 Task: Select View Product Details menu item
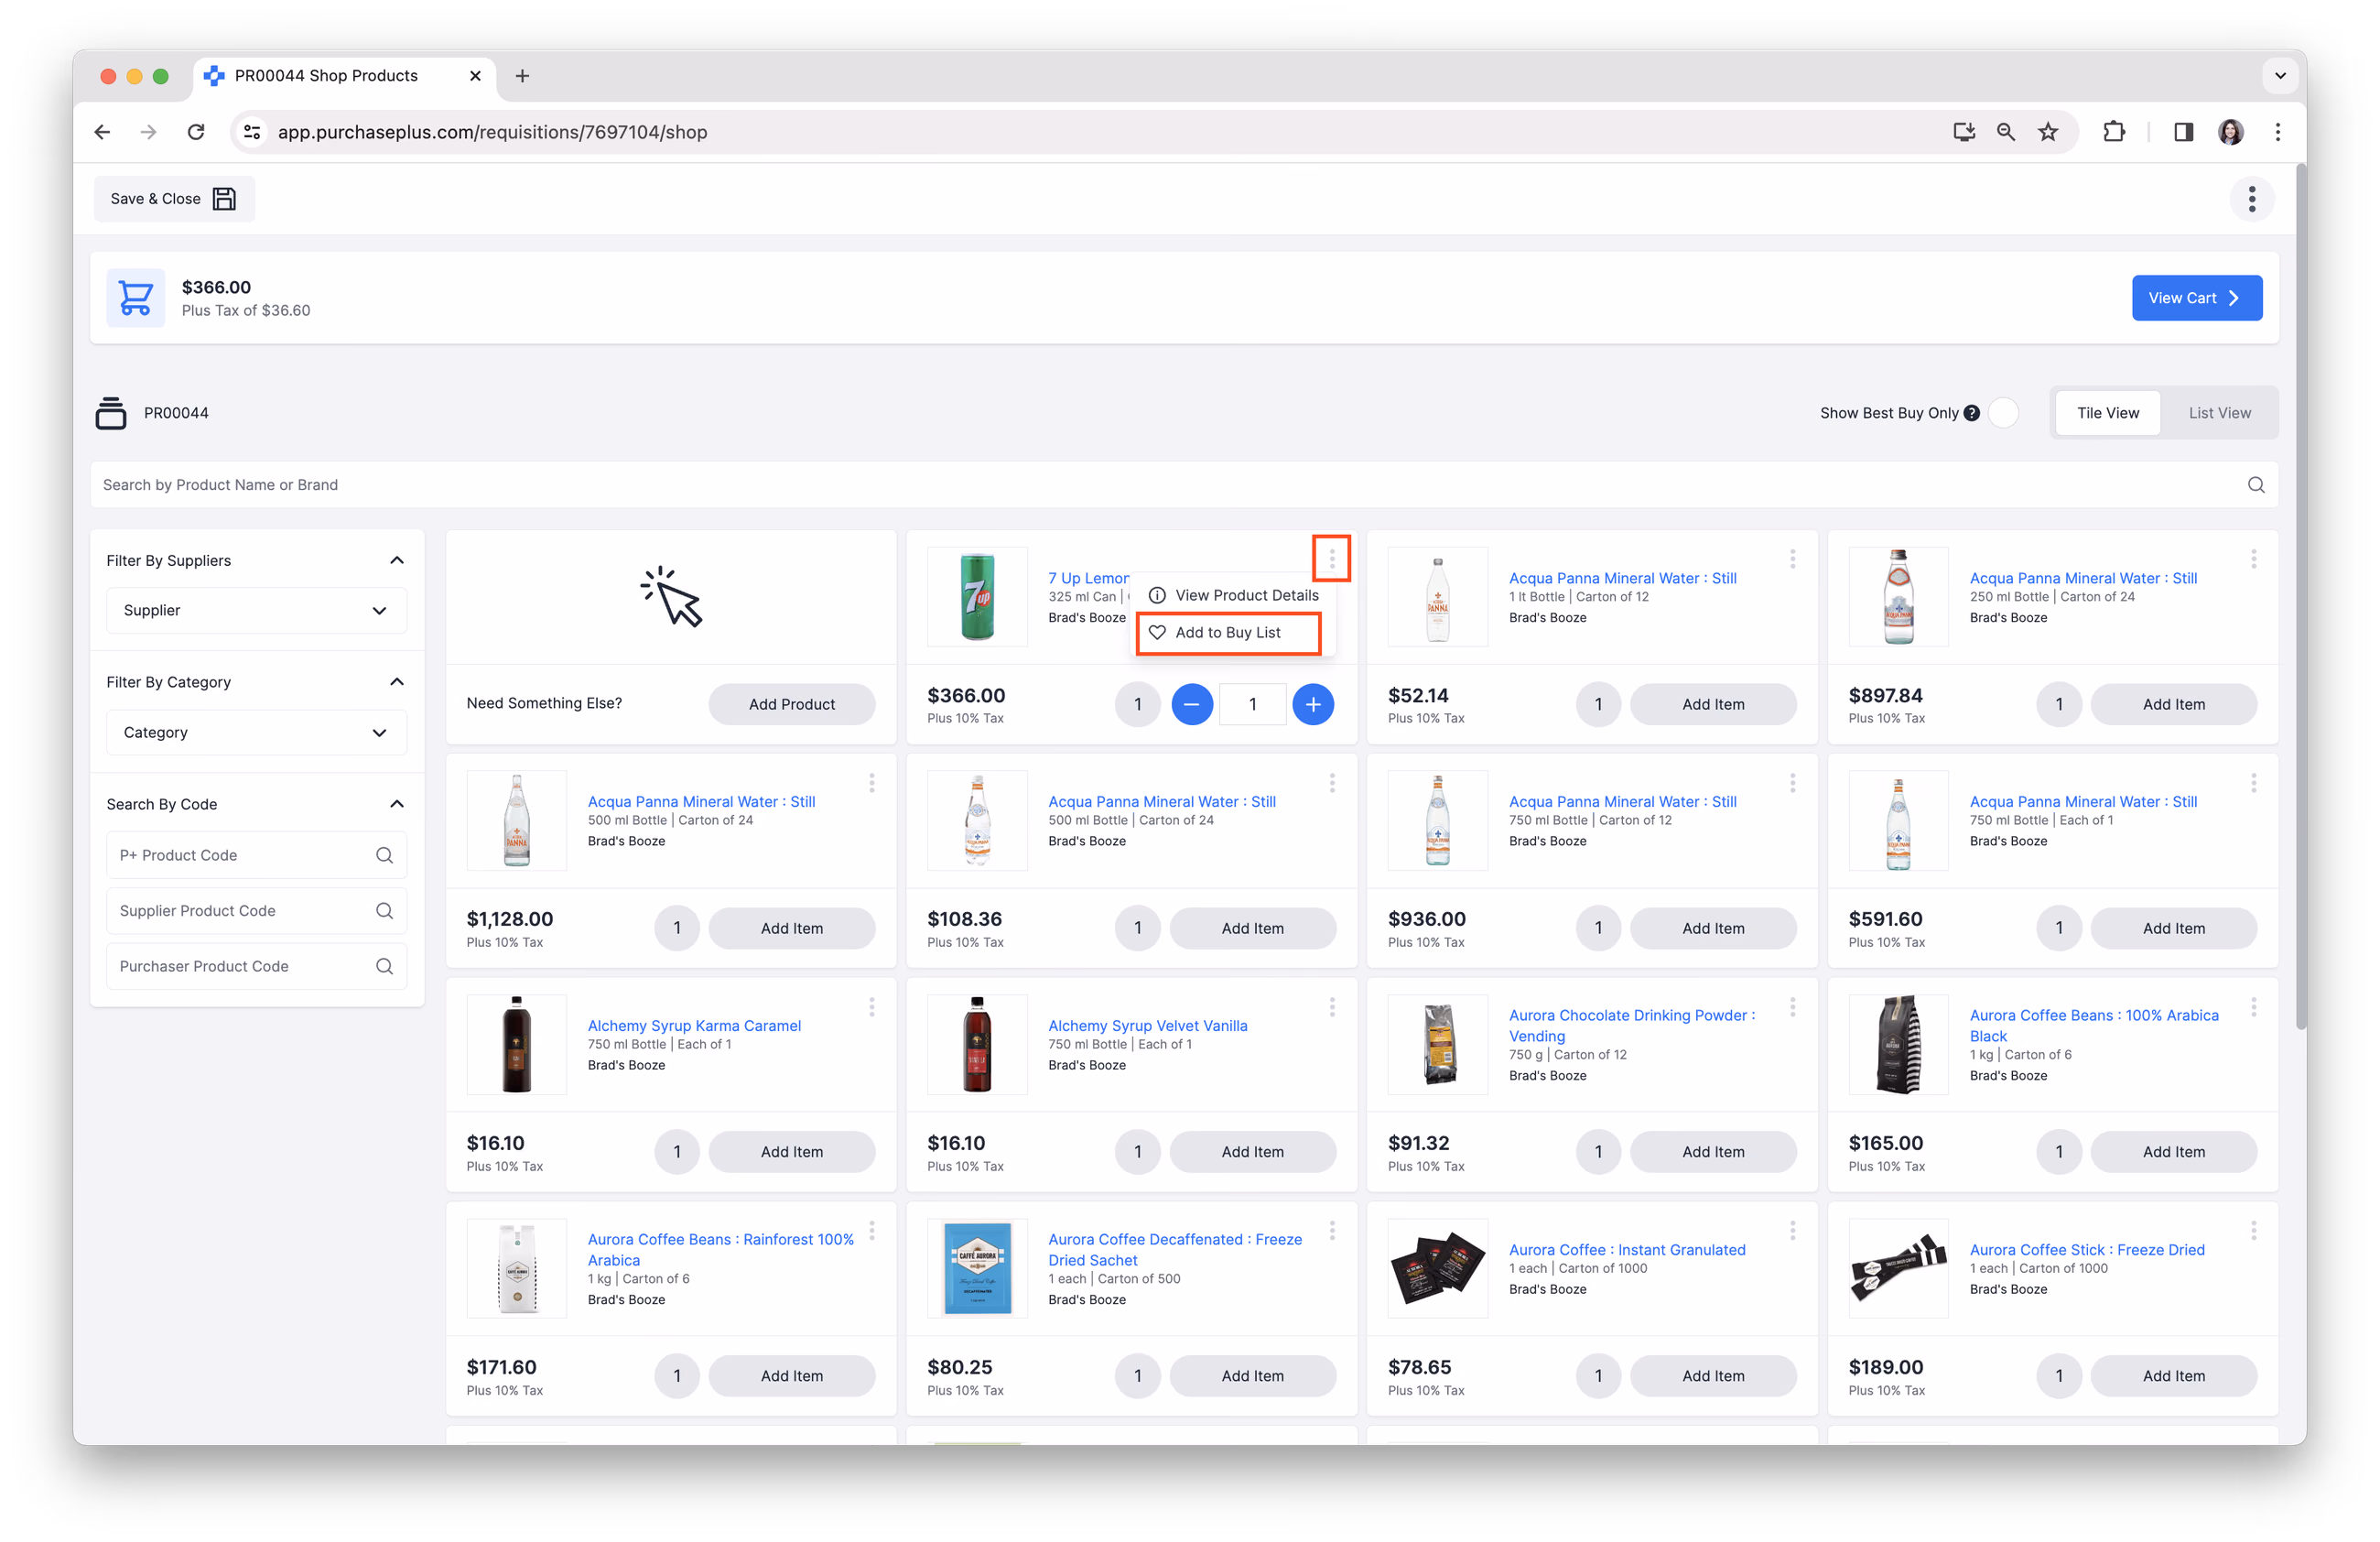[x=1234, y=595]
